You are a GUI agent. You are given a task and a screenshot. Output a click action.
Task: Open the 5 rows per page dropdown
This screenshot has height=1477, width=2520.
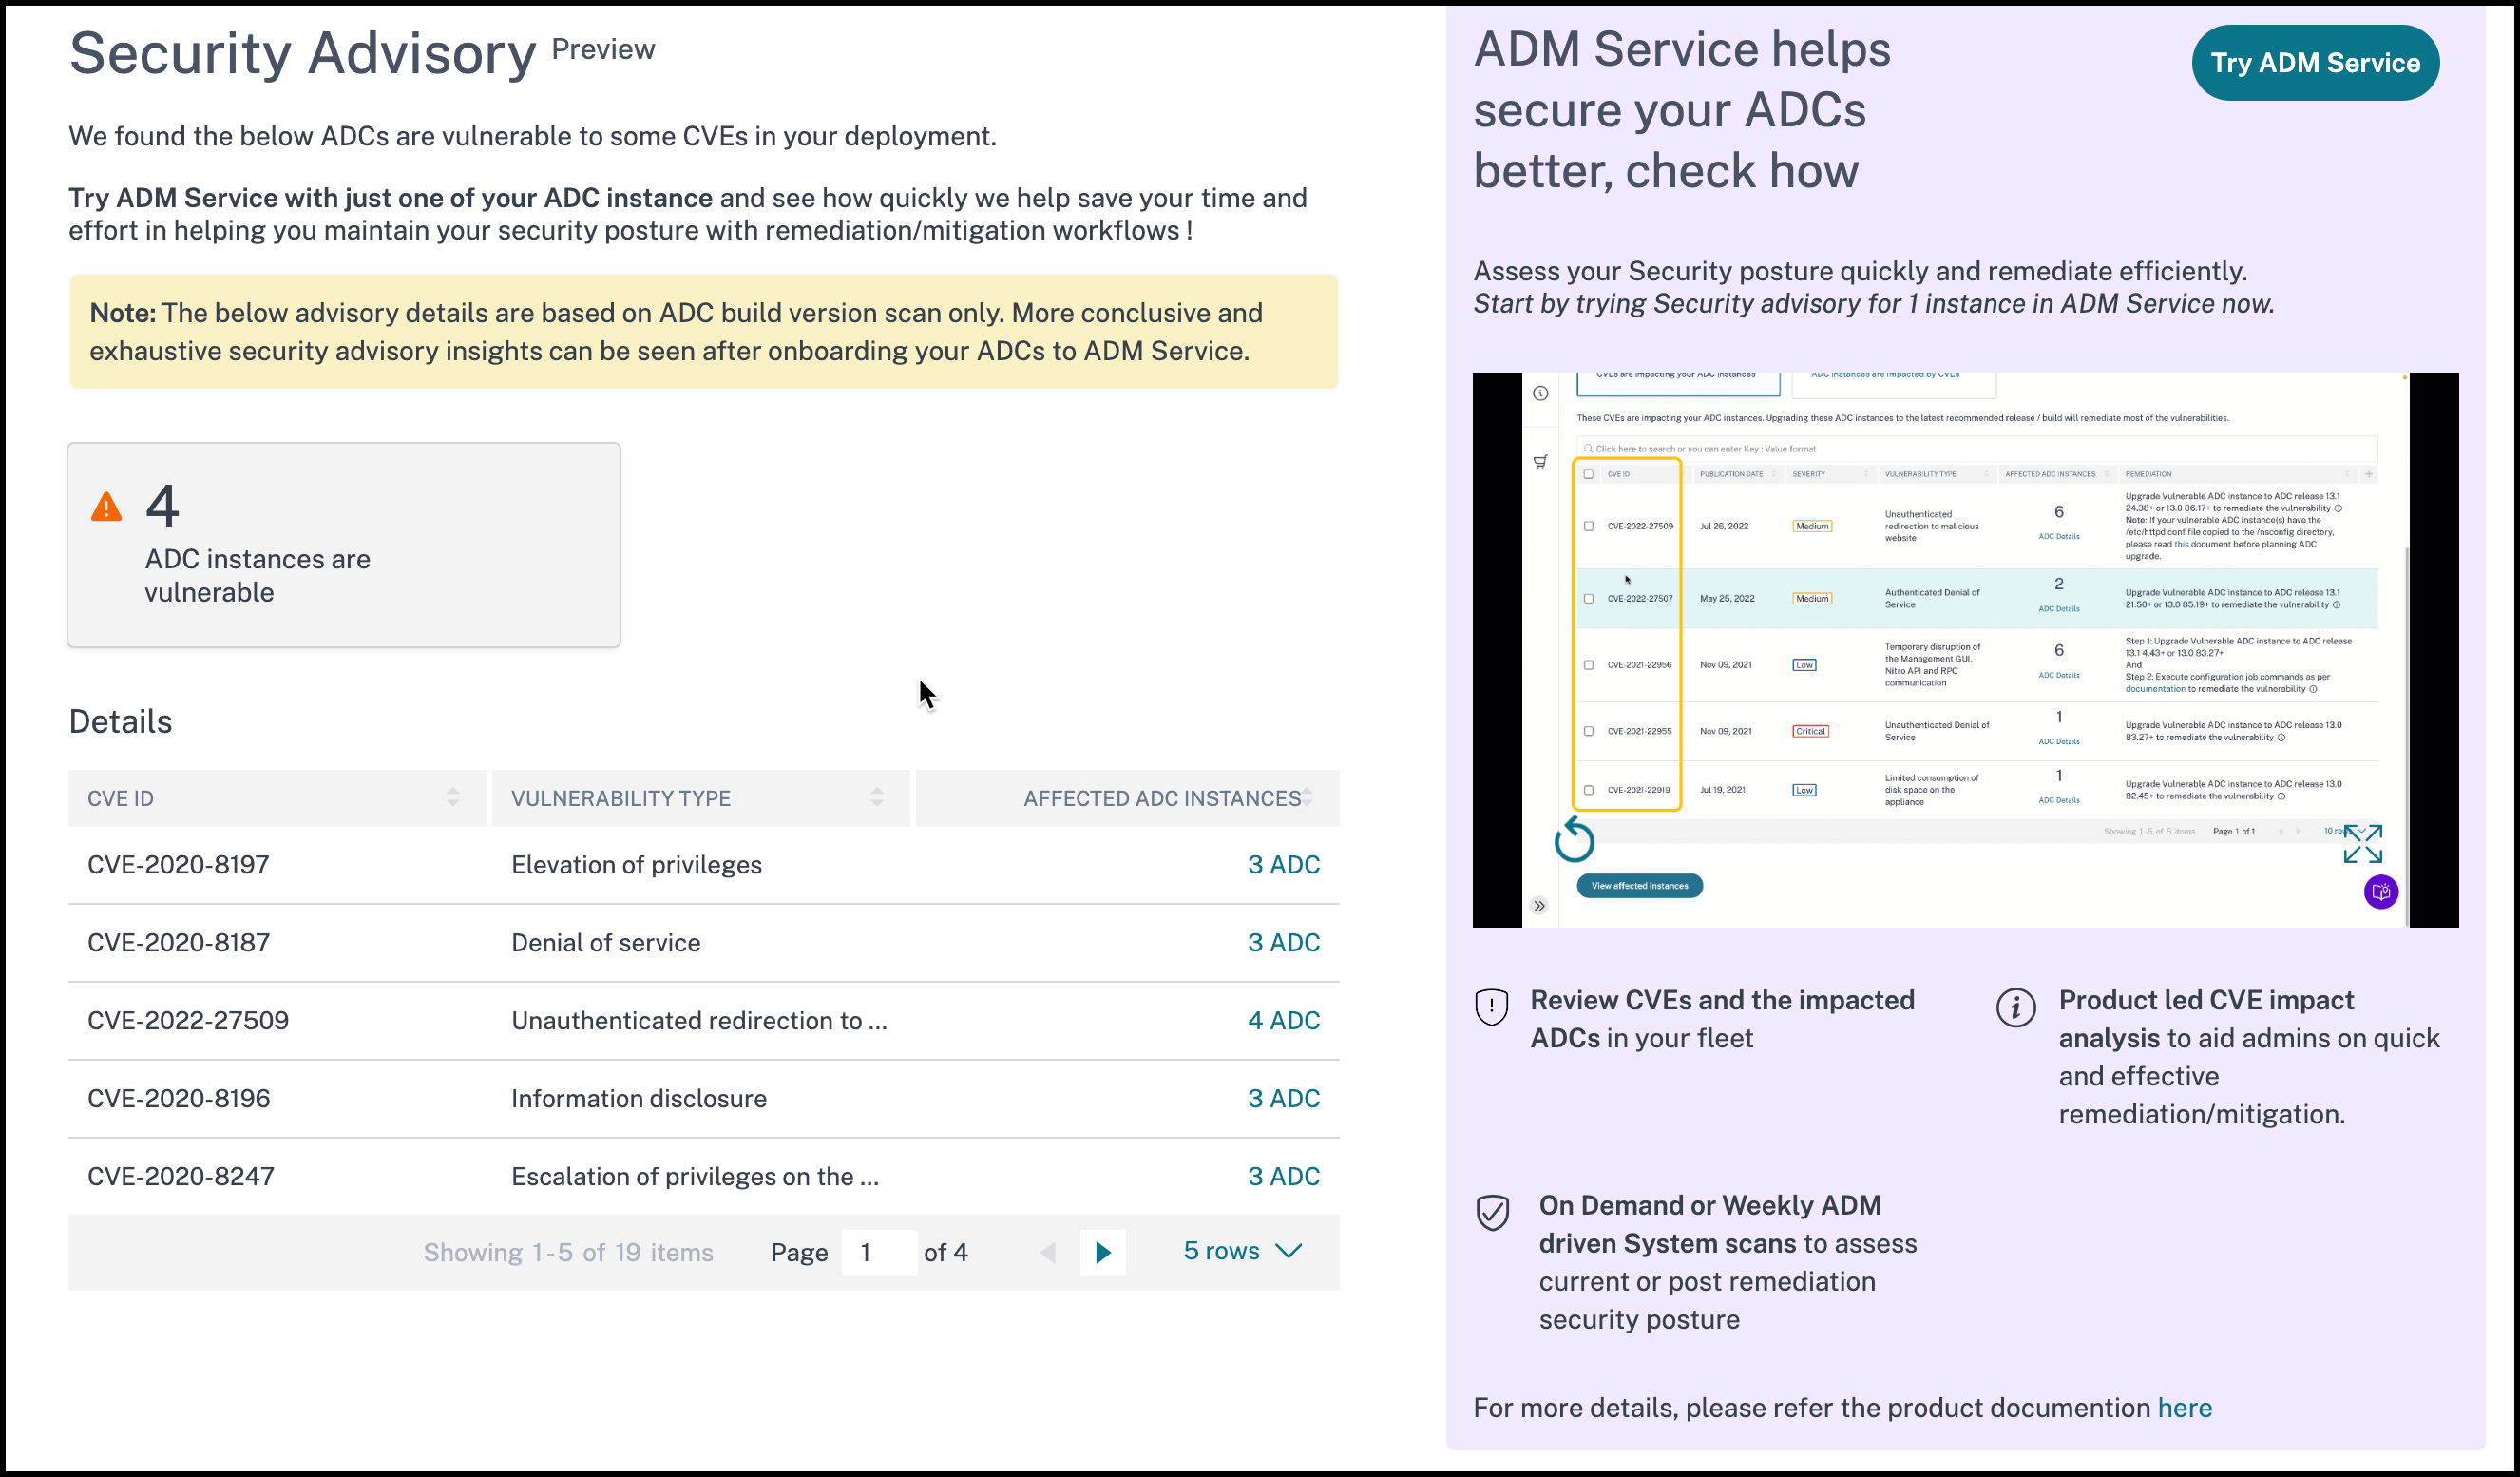tap(1242, 1251)
